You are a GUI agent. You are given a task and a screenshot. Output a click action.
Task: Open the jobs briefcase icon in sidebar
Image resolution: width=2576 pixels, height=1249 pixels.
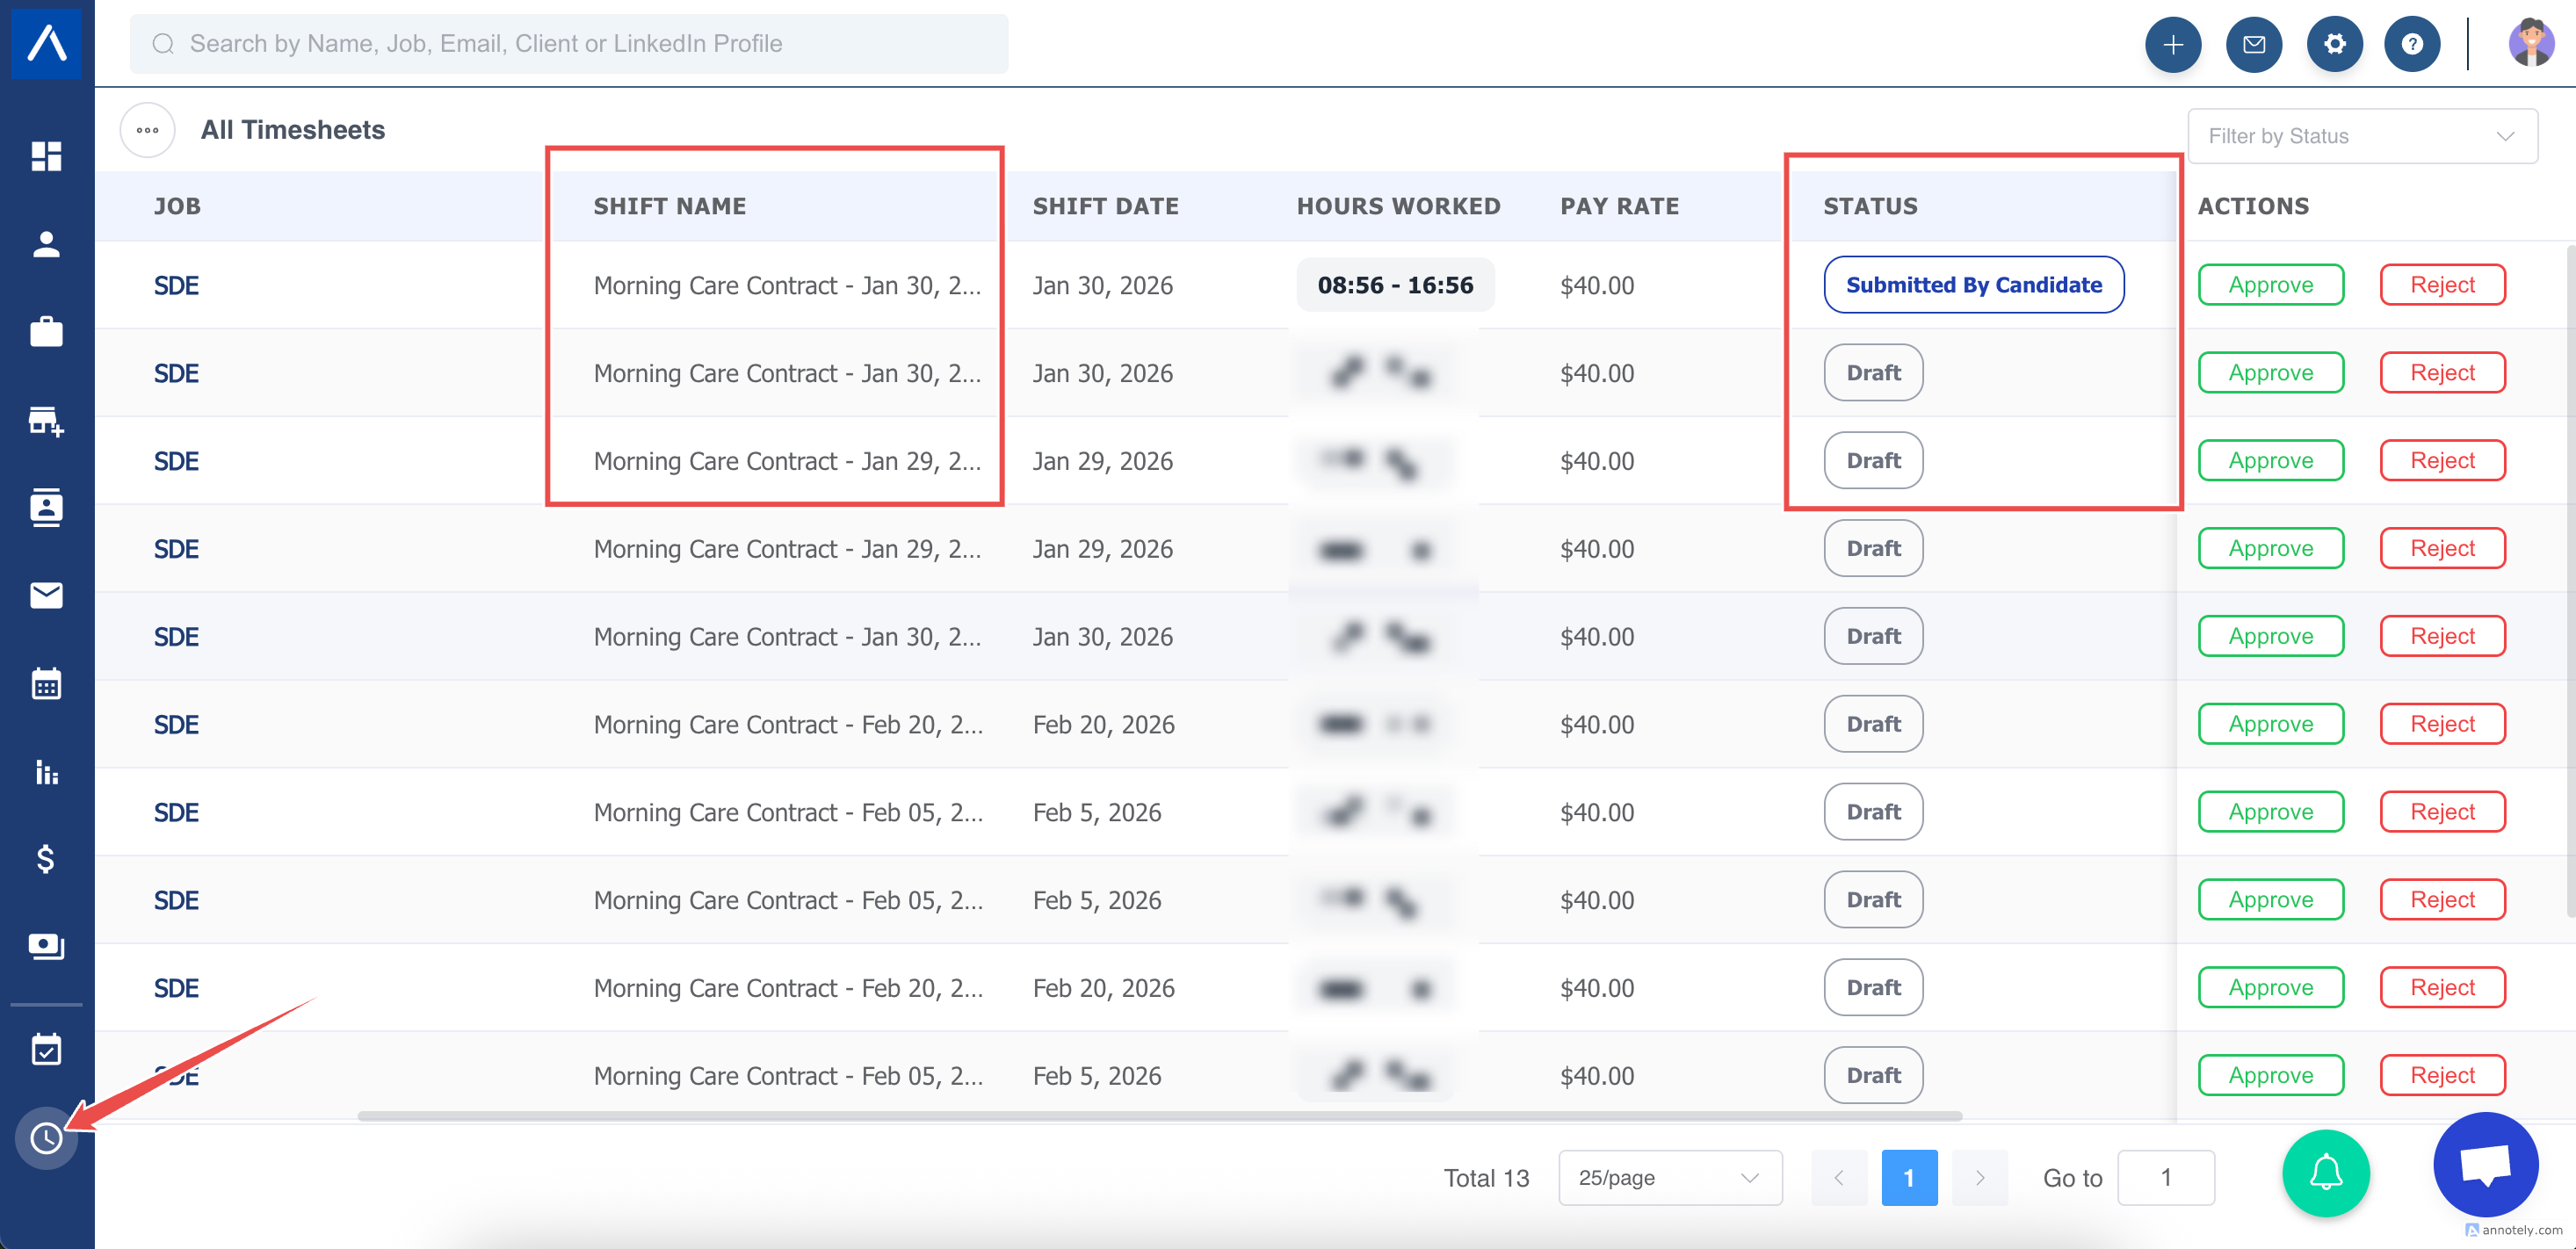(46, 332)
